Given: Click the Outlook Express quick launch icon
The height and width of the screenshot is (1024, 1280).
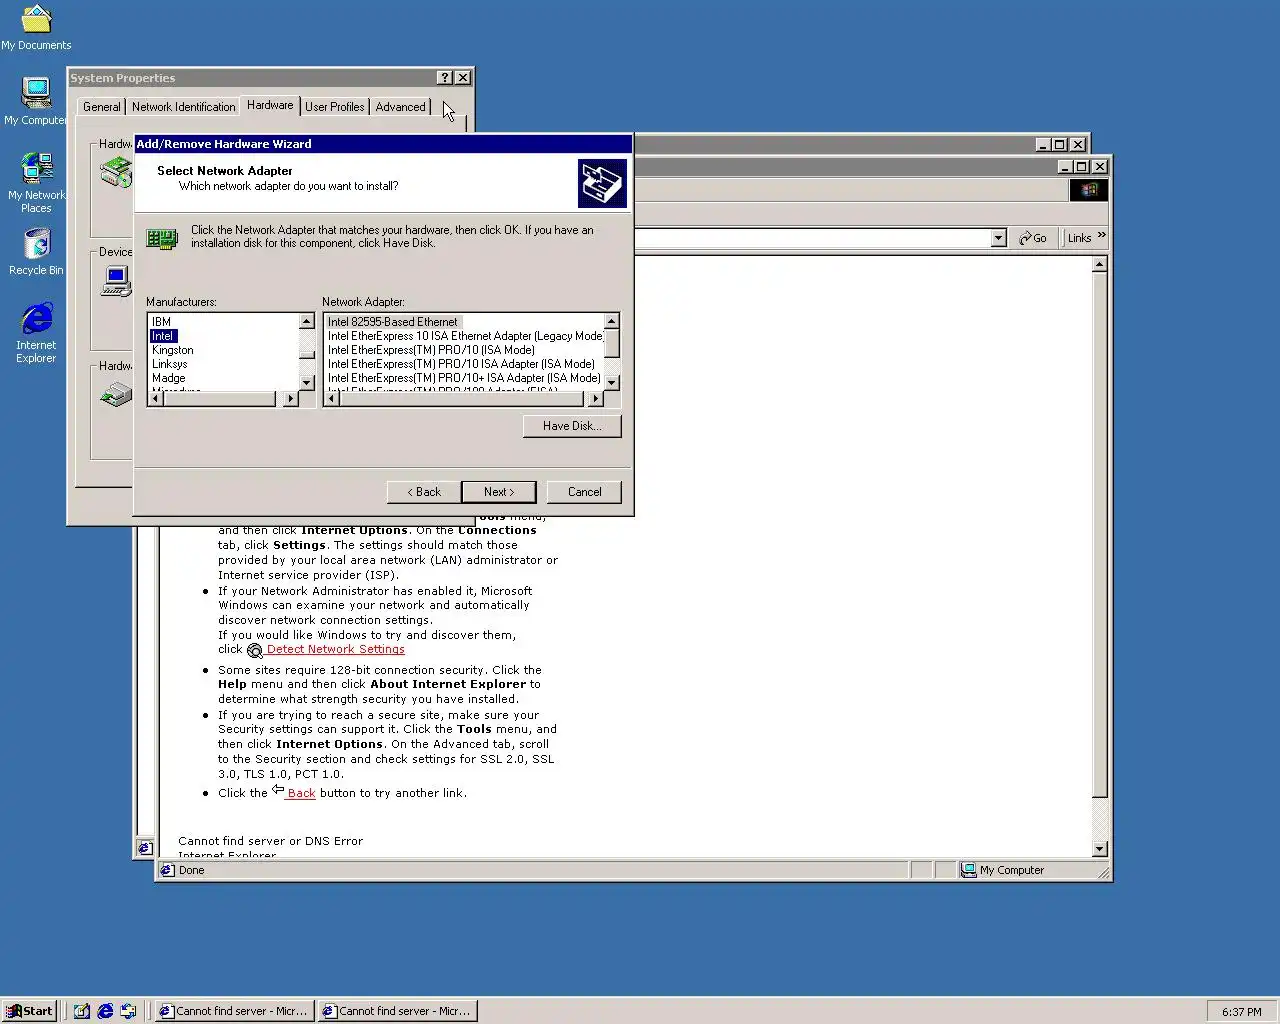Looking at the screenshot, I should click(128, 1011).
